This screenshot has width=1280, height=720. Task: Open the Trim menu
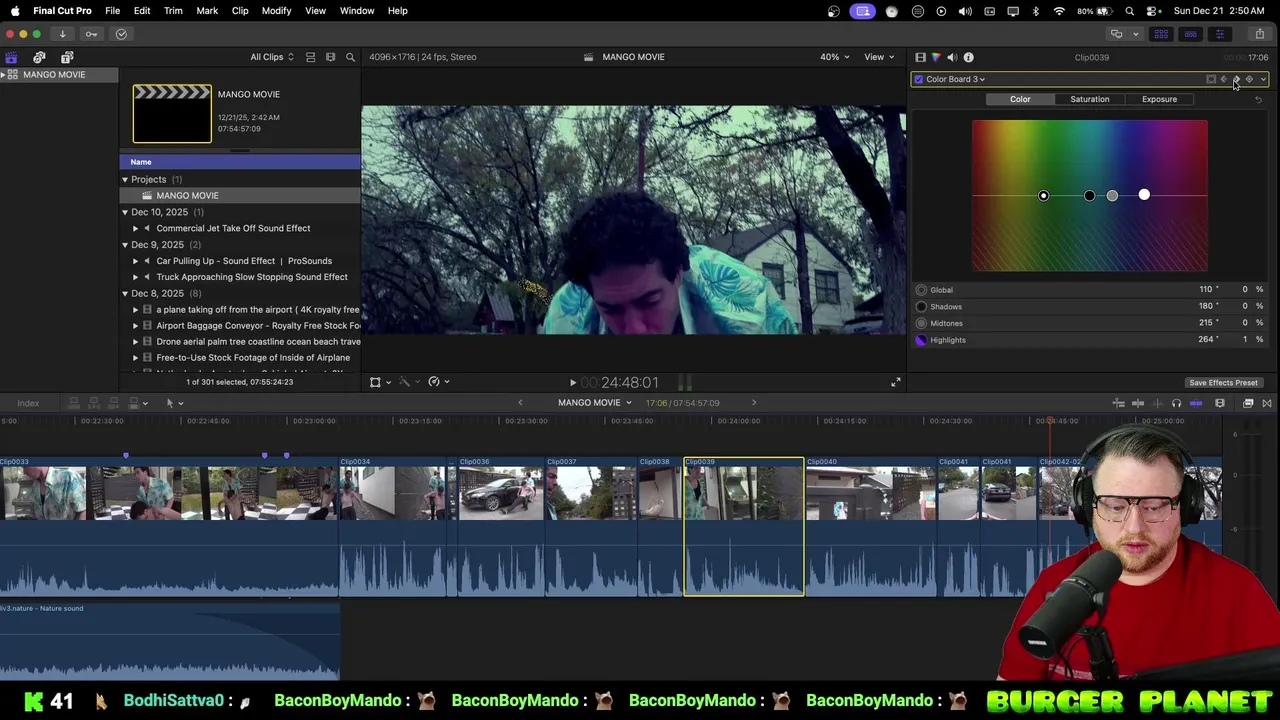tap(173, 11)
